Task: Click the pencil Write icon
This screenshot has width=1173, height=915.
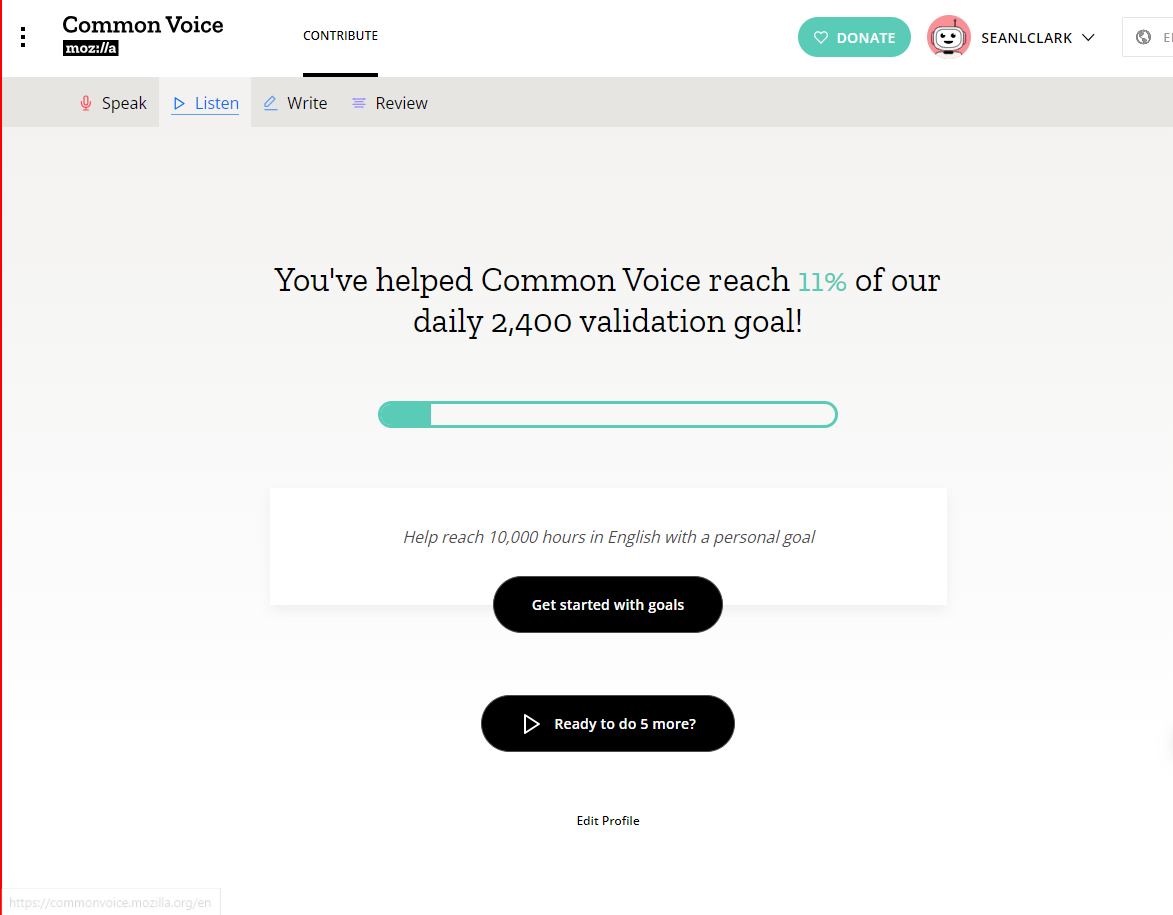Action: 271,102
